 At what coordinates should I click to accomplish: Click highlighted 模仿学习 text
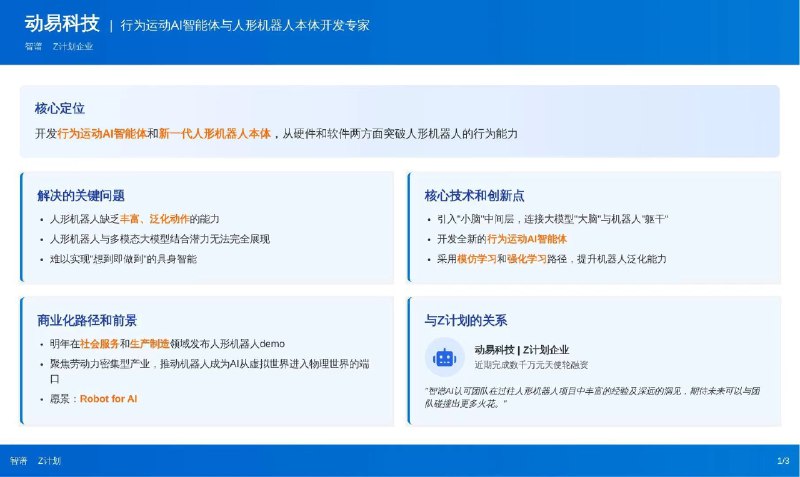click(477, 259)
